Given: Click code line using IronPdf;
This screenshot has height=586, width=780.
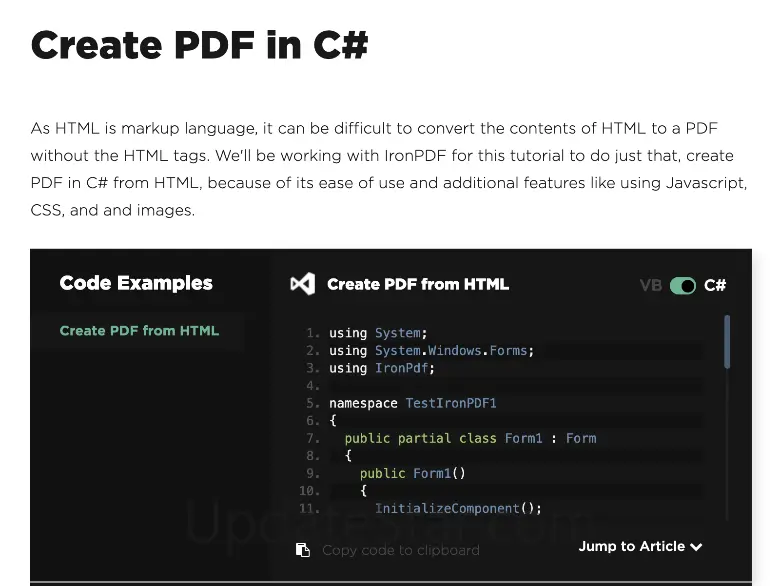Looking at the screenshot, I should click(382, 368).
